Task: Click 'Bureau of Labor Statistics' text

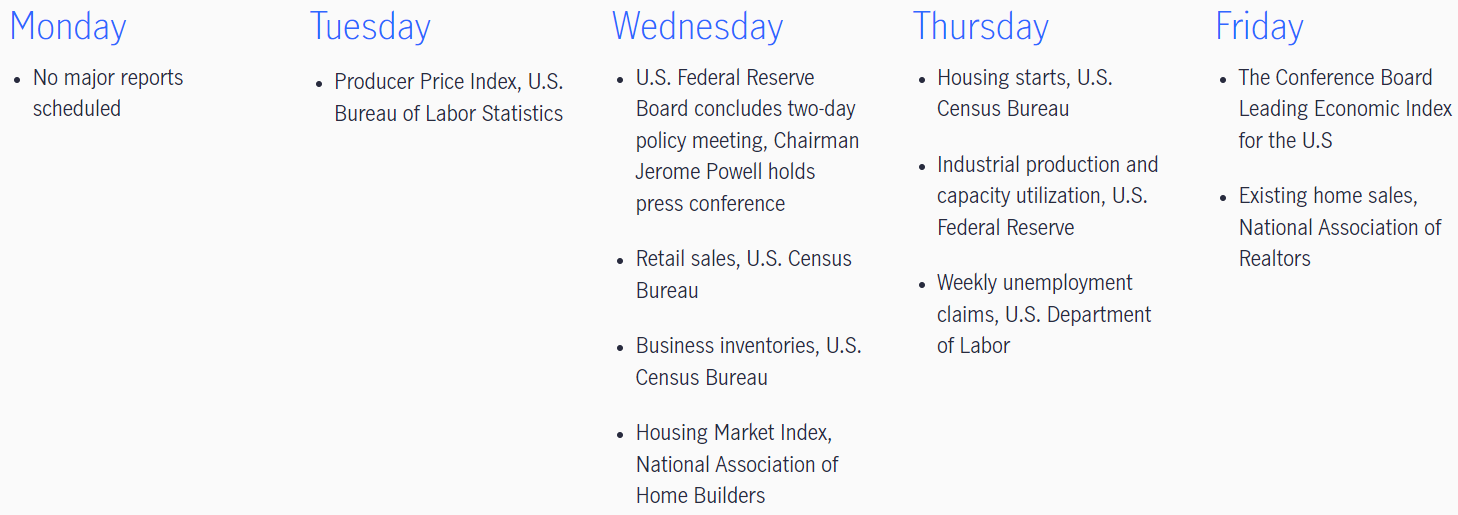Action: pos(449,114)
